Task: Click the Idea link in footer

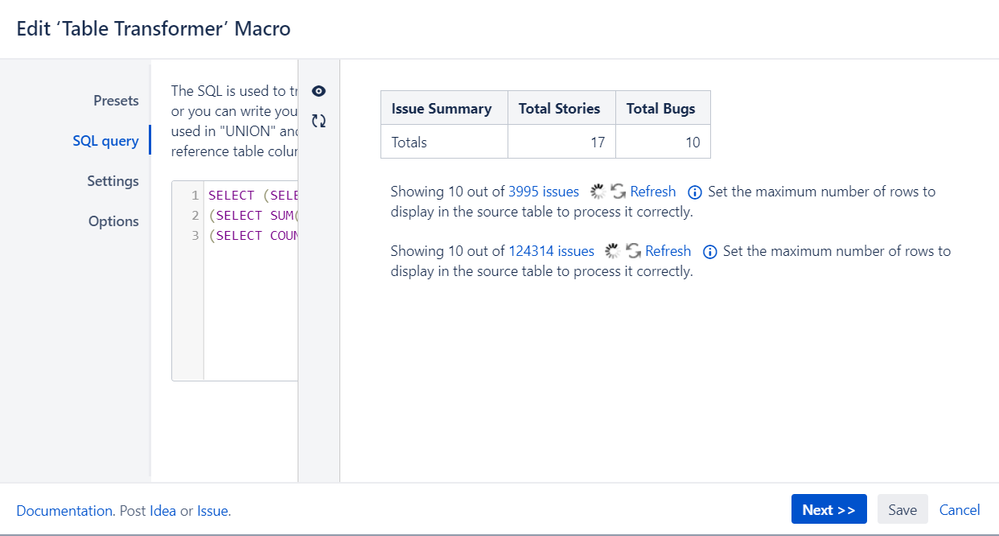Action: coord(162,510)
